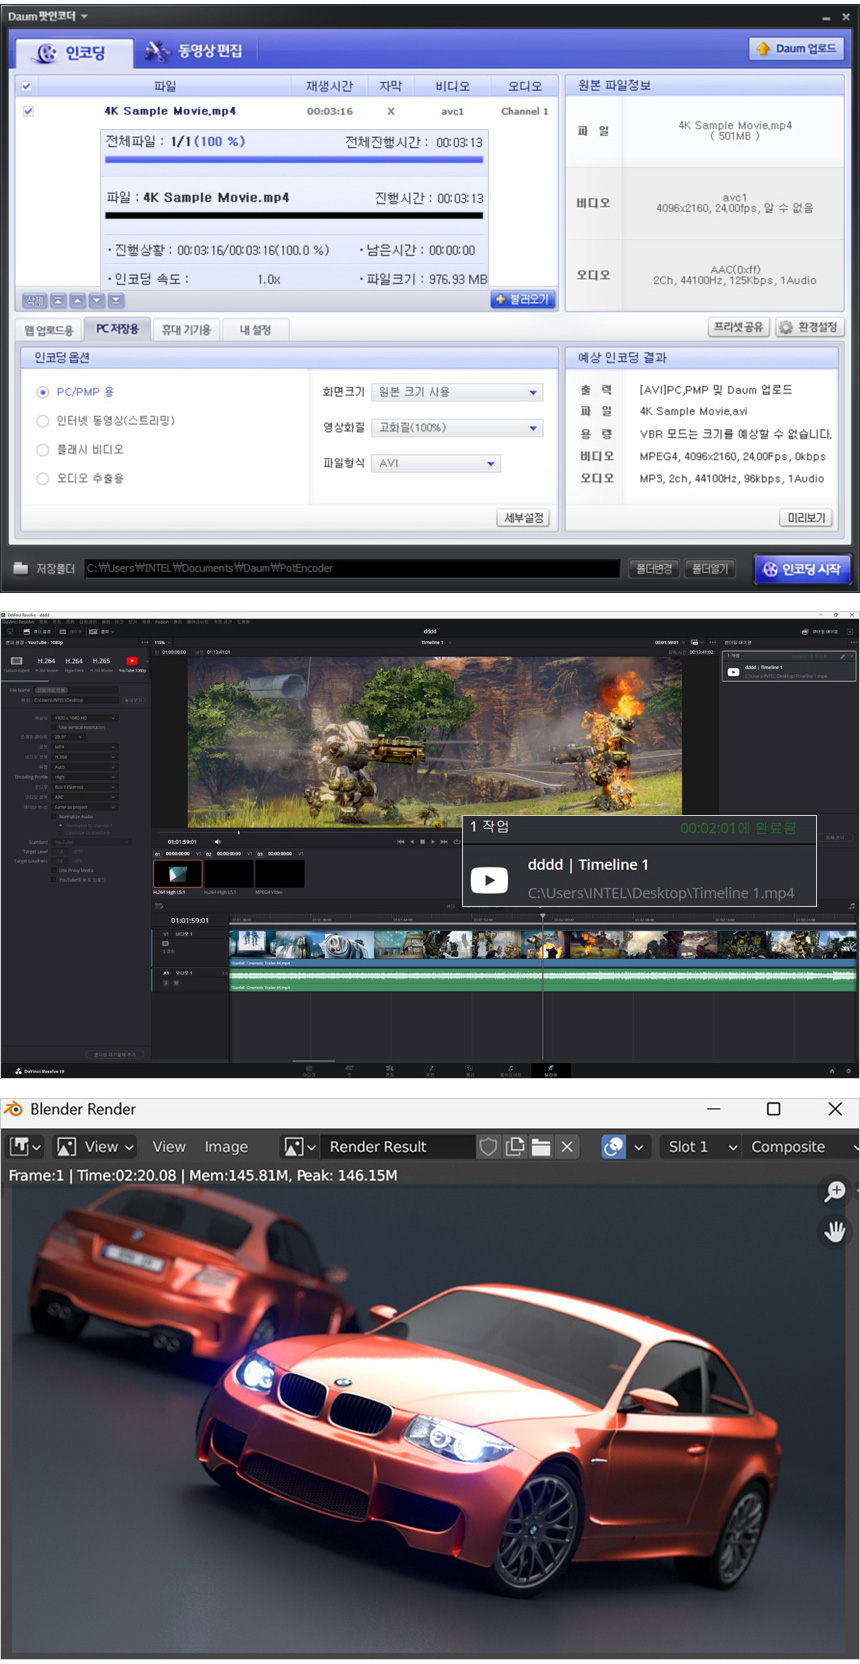This screenshot has height=1664, width=860.
Task: Switch to the 동영상 편집 tab
Action: coord(194,51)
